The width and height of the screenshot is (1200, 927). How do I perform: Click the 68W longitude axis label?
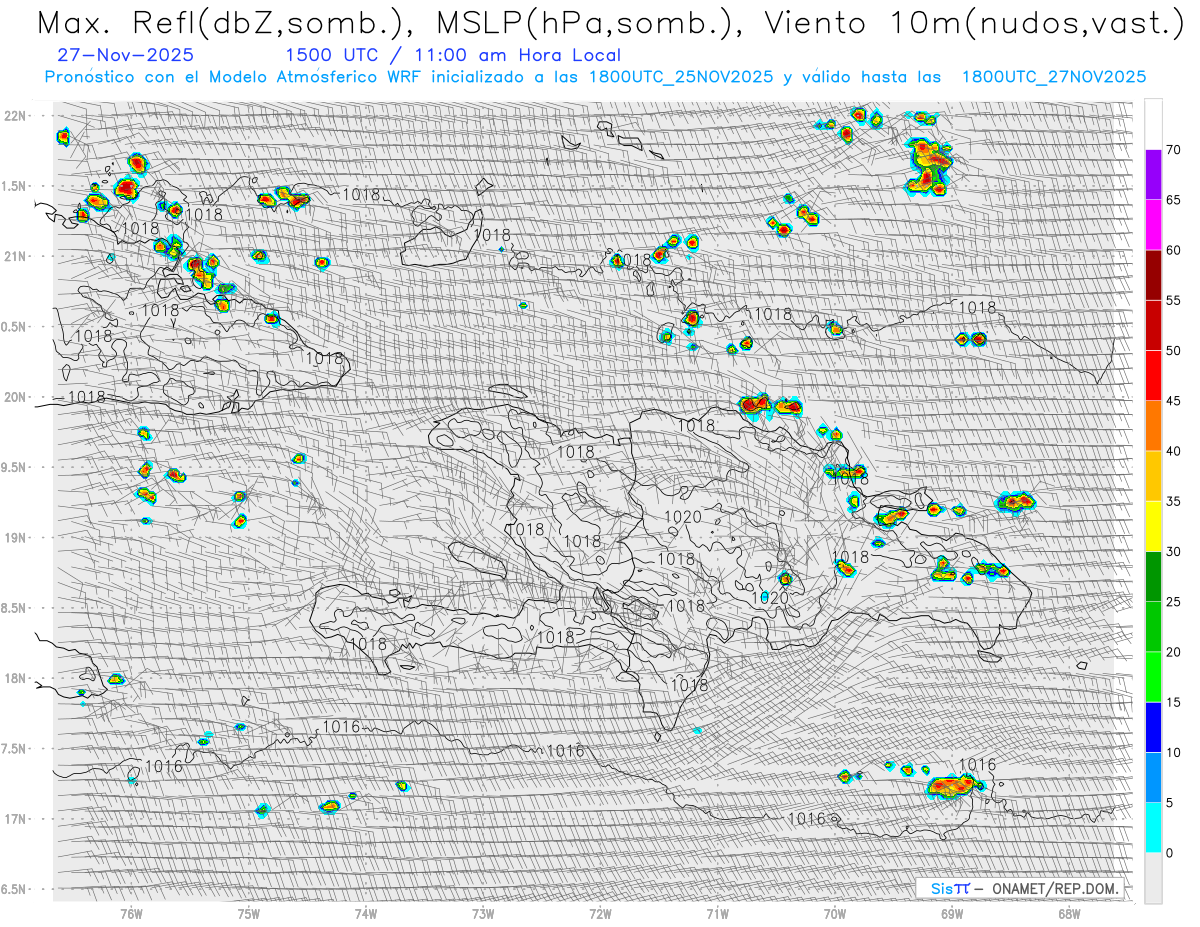point(1068,913)
